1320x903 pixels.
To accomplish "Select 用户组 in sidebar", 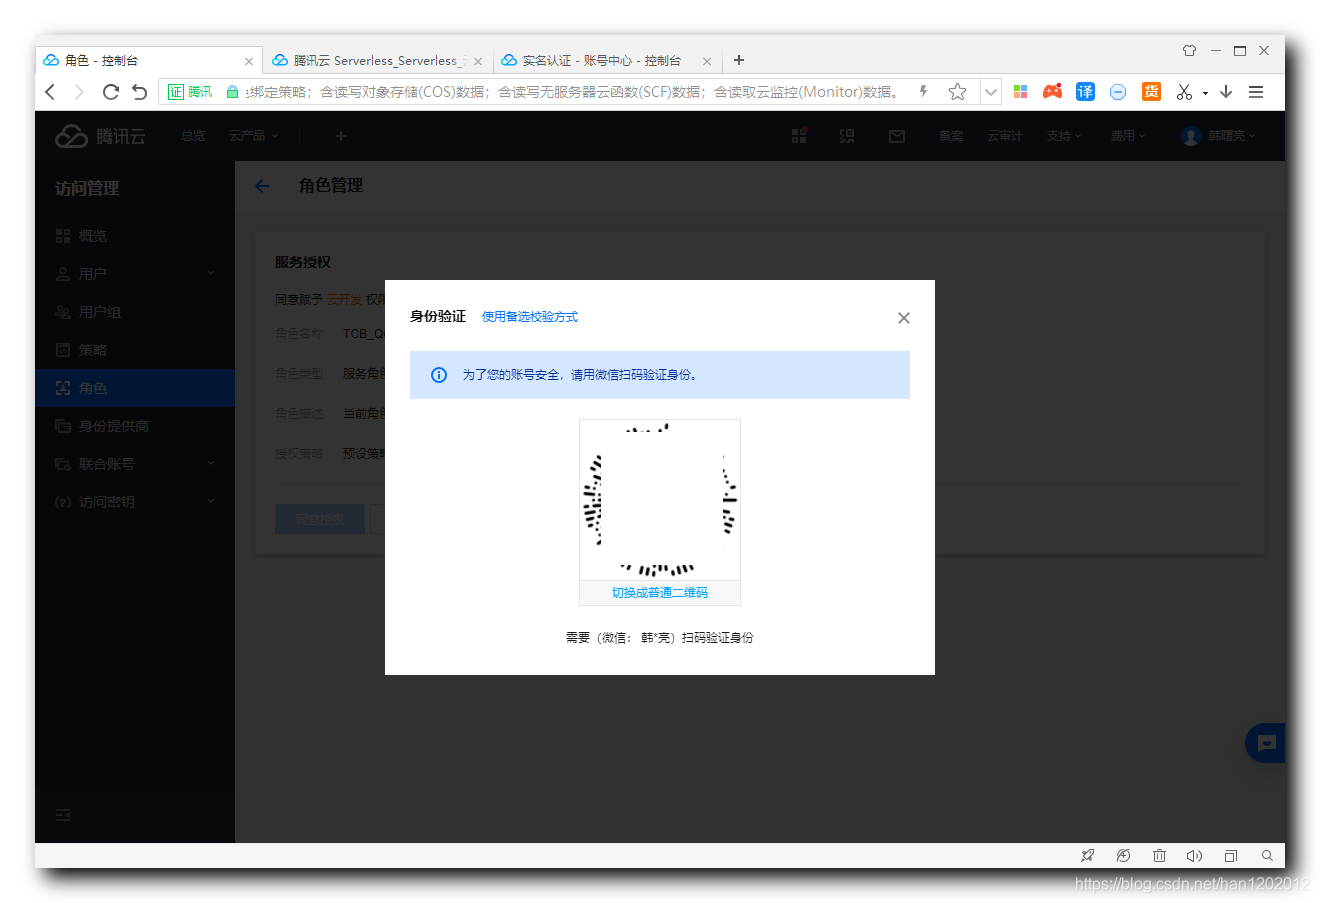I will (x=135, y=312).
